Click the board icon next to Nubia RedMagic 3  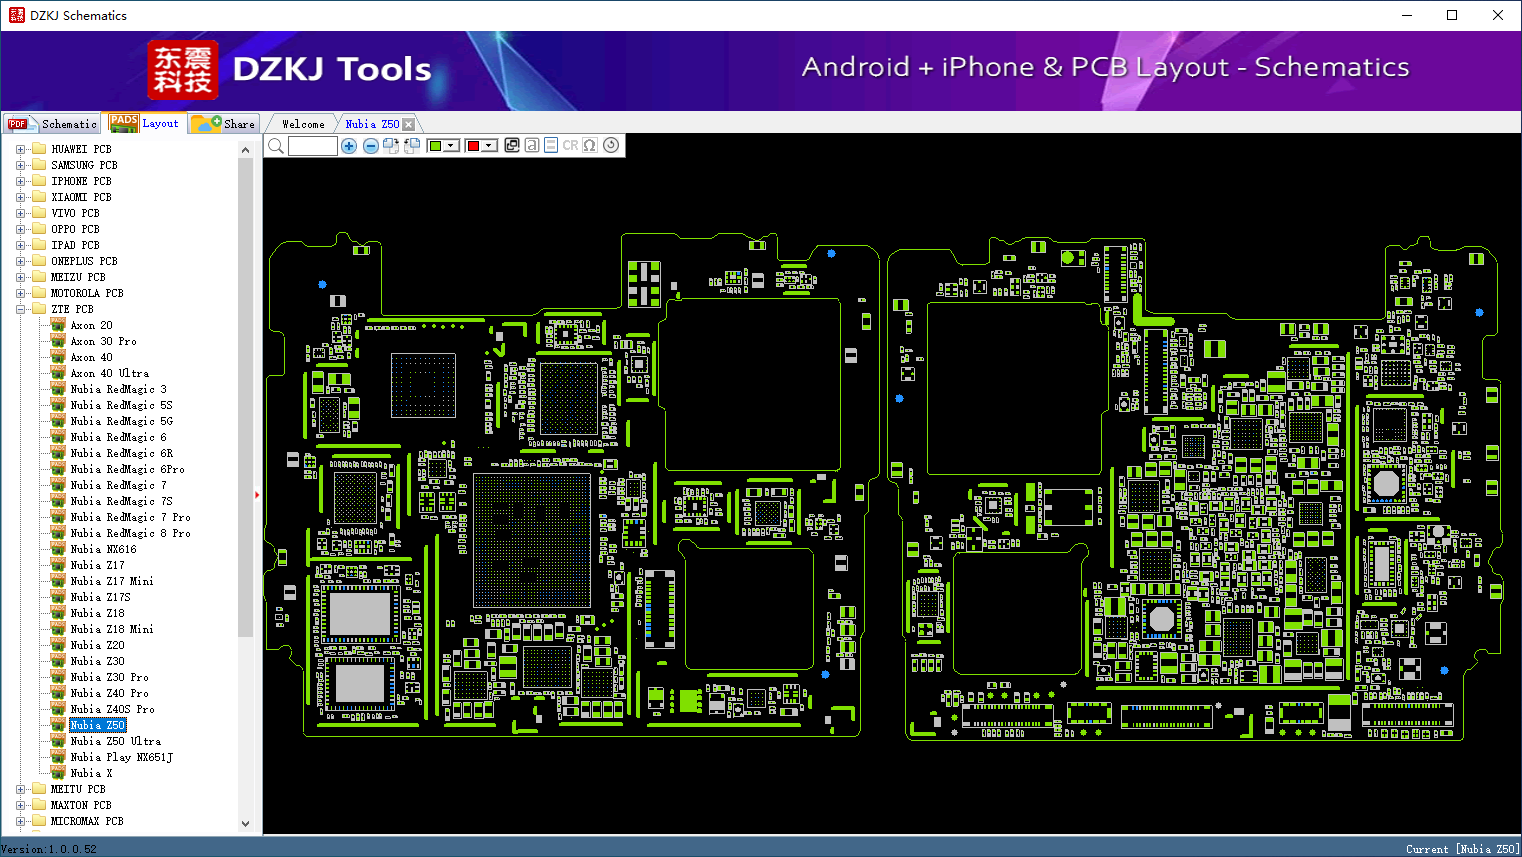(58, 389)
